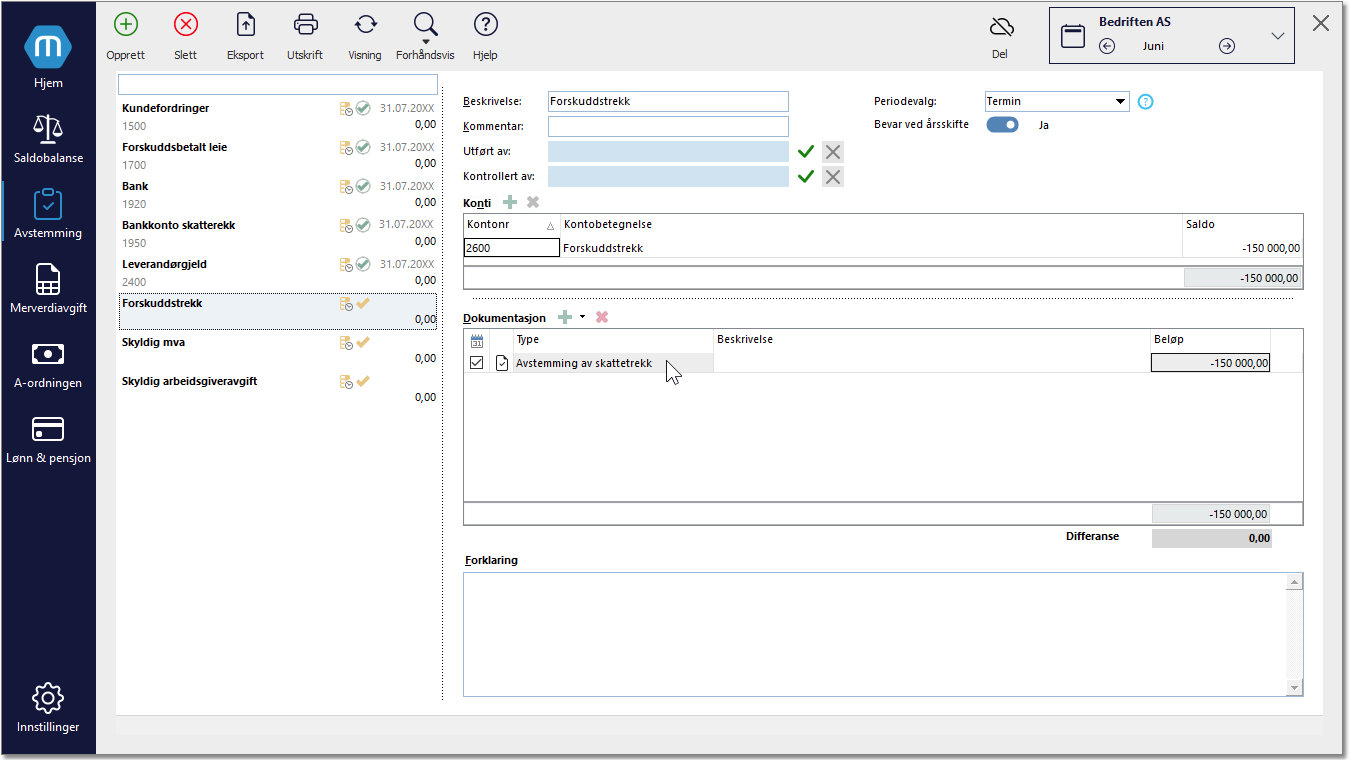This screenshot has width=1350, height=762.
Task: Click the Periodevalg help info icon
Action: point(1146,101)
